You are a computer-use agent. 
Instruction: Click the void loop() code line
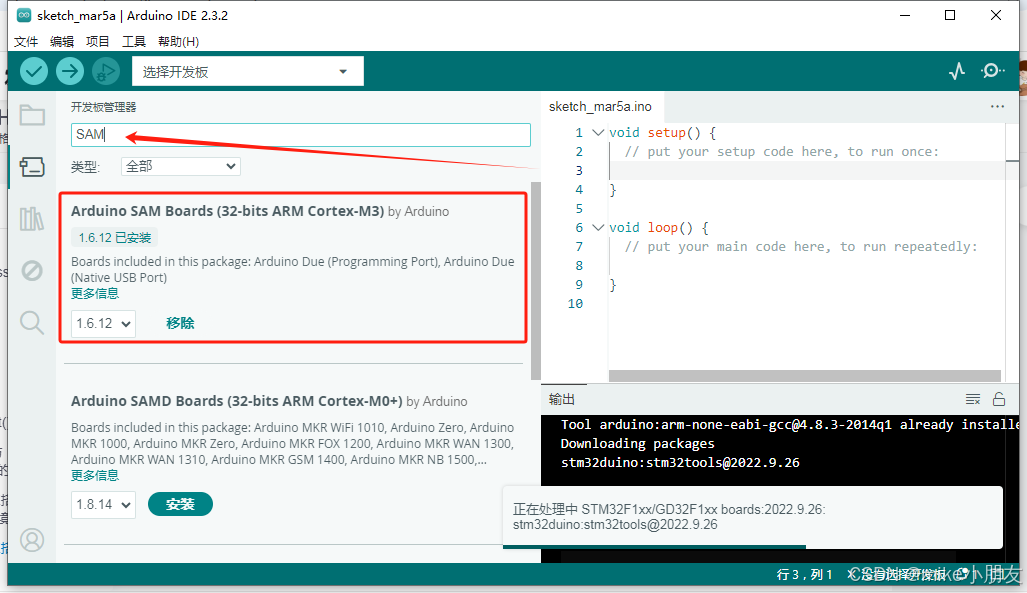click(658, 227)
